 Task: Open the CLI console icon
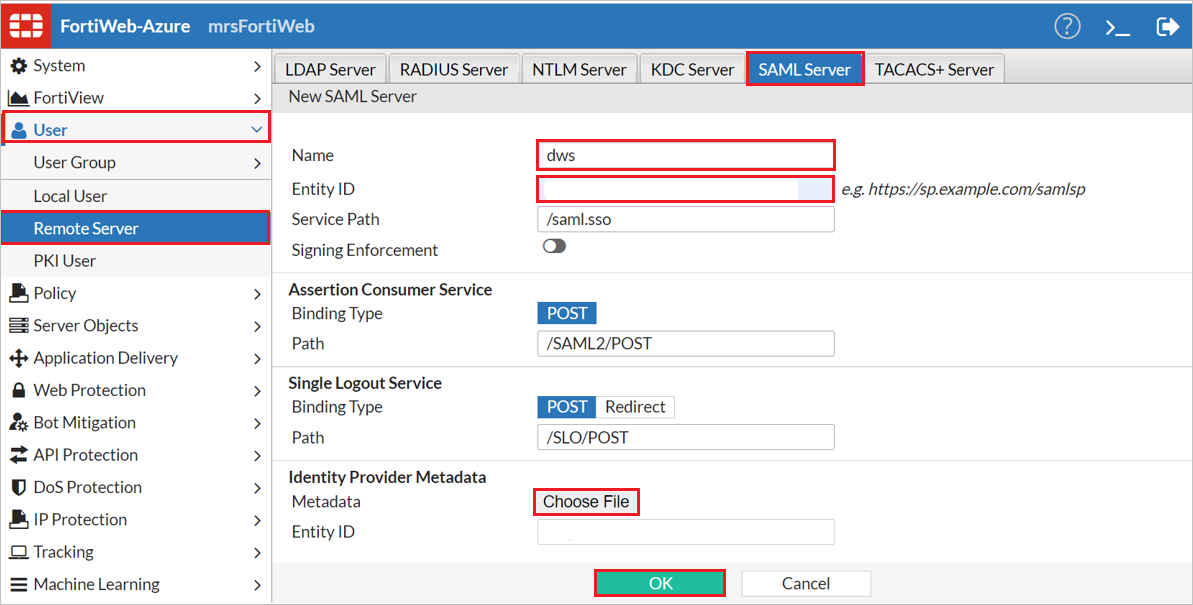[1118, 28]
